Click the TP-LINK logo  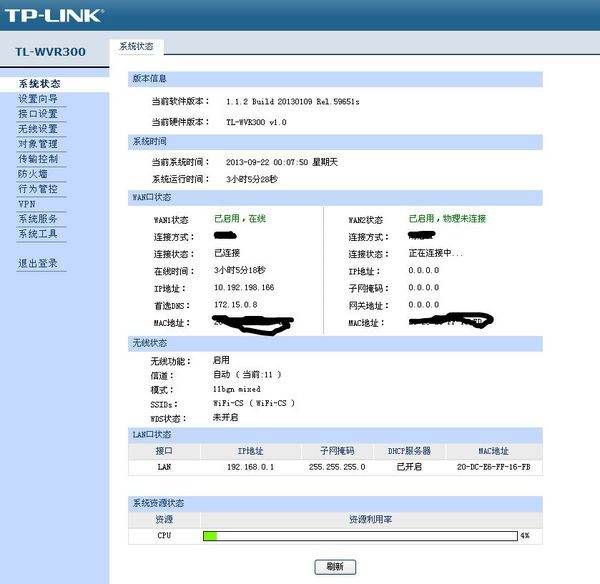click(54, 16)
